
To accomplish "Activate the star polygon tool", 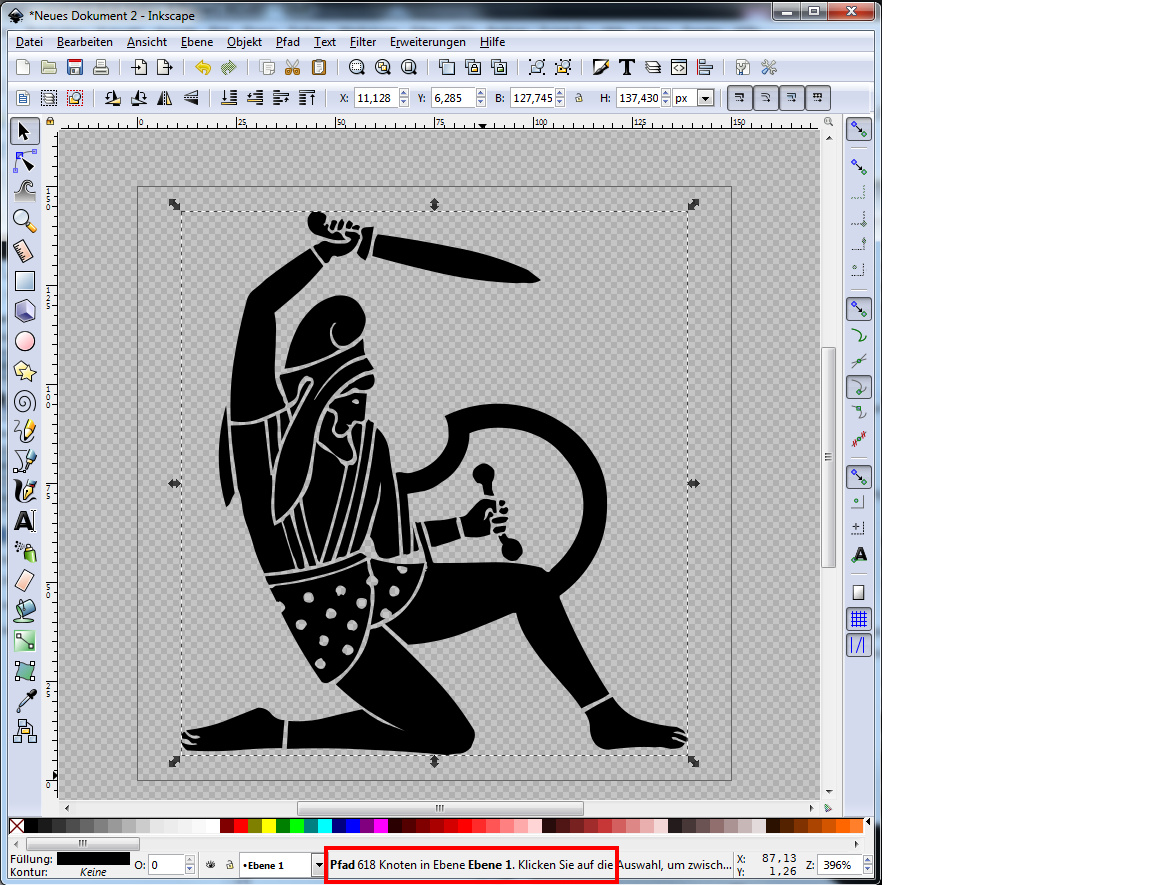I will (x=25, y=371).
